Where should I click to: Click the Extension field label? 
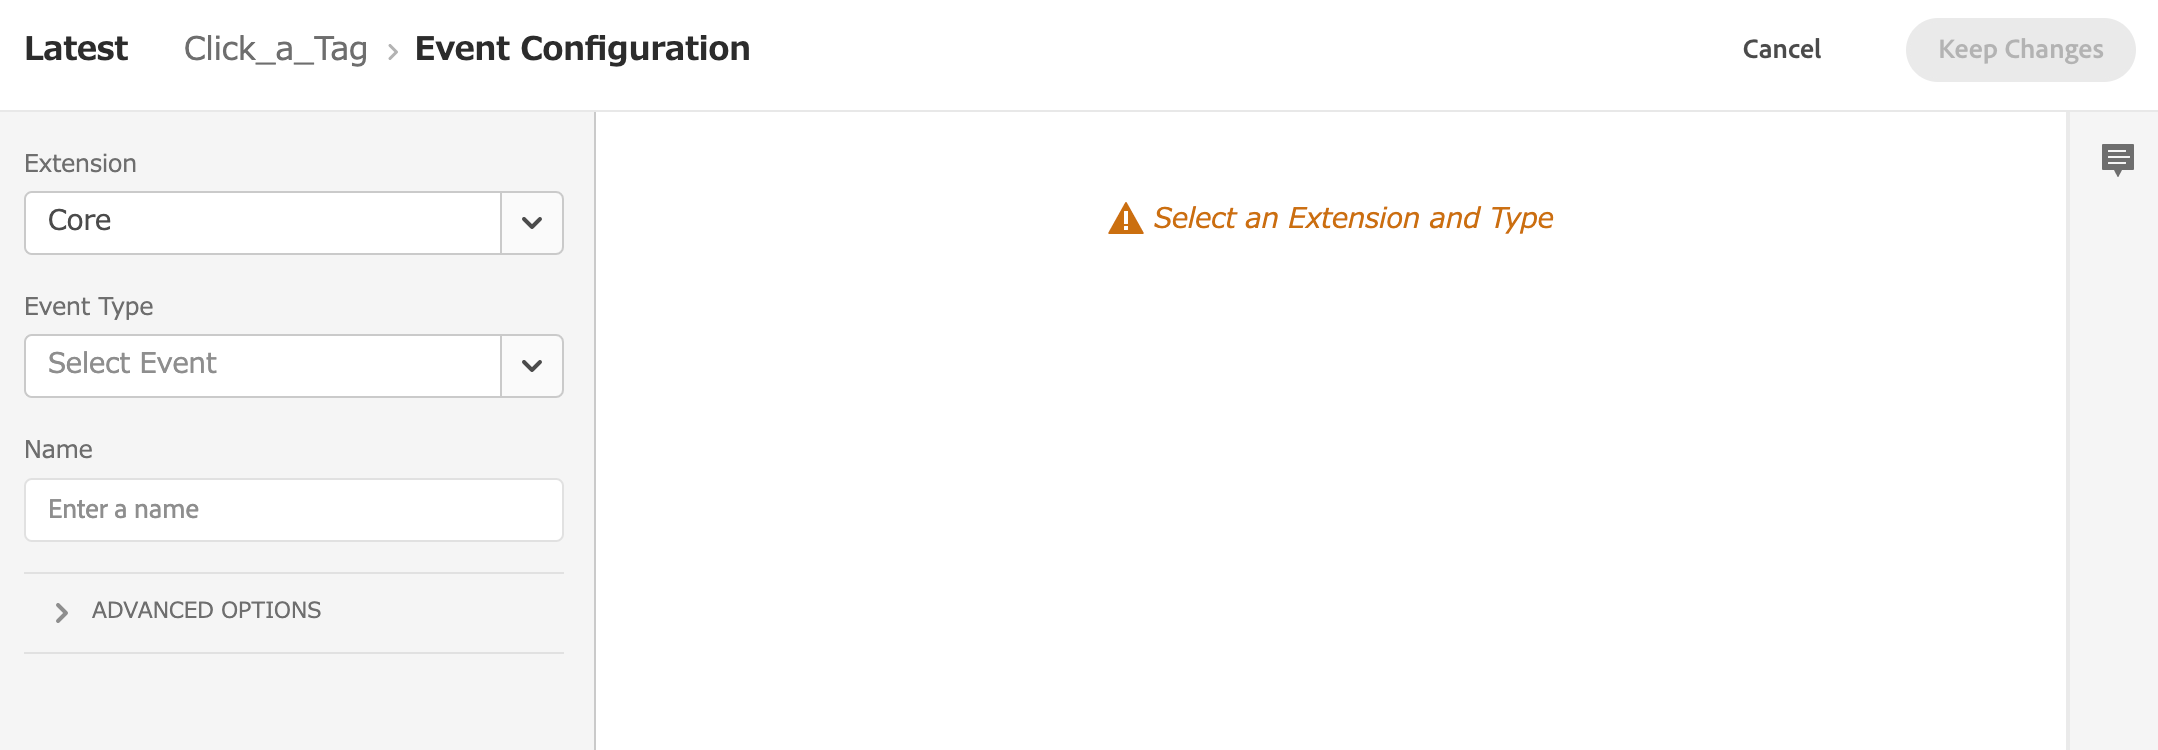(80, 164)
